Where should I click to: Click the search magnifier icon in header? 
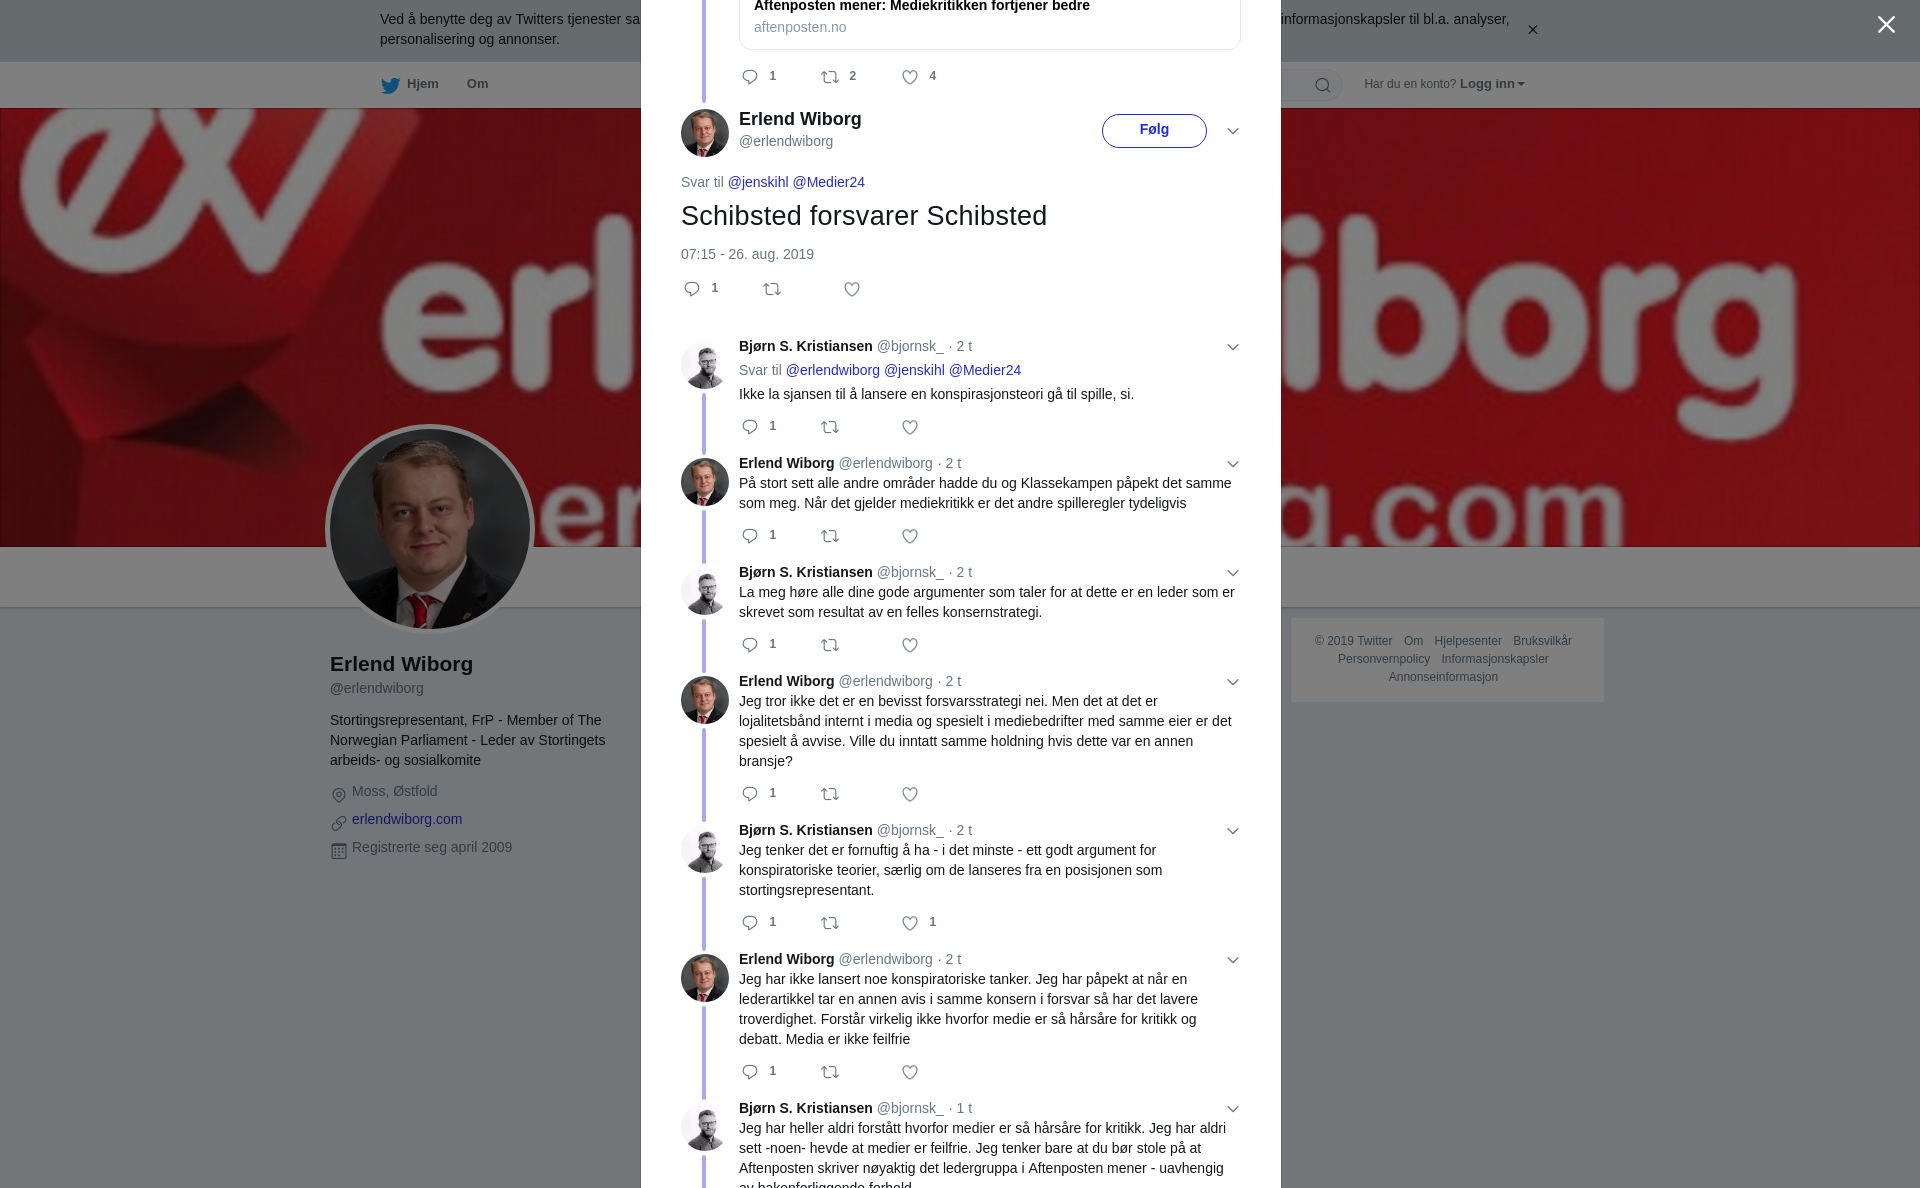(x=1323, y=85)
